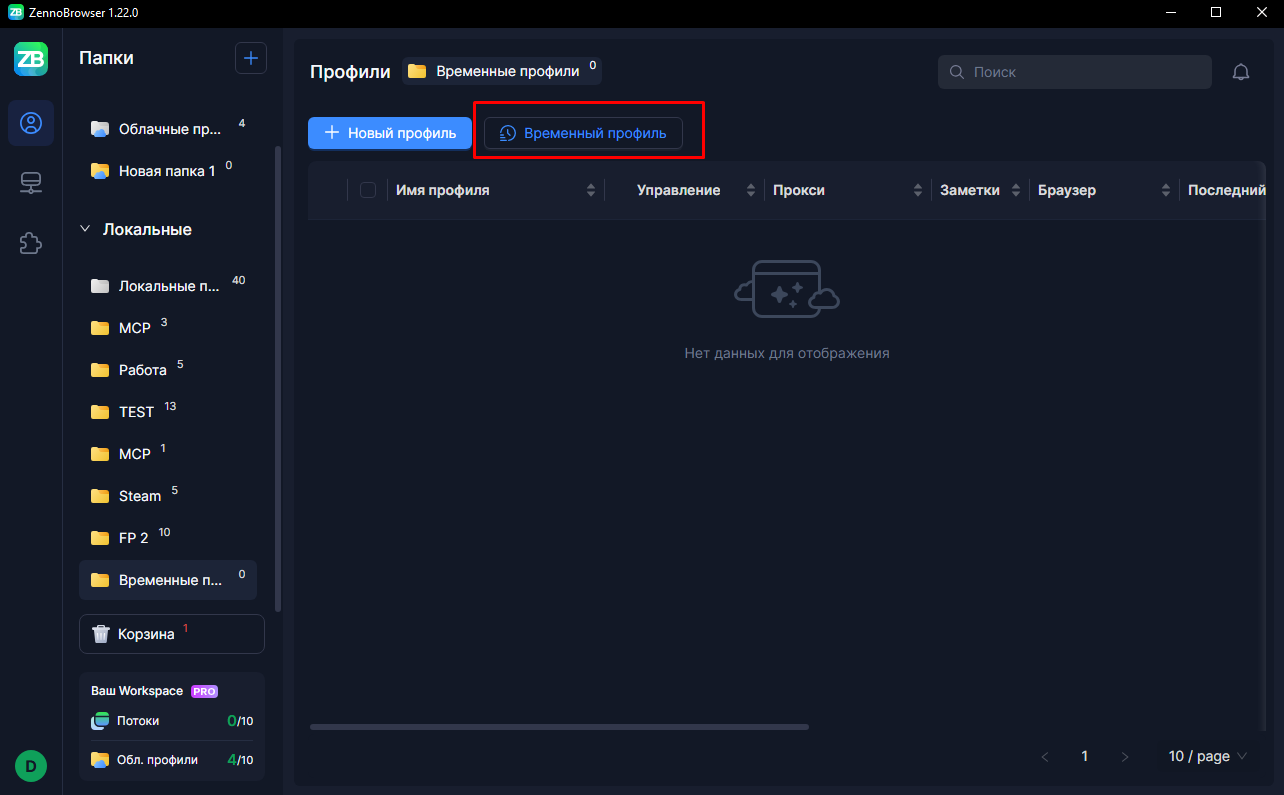Go to previous page arrow

[1045, 757]
